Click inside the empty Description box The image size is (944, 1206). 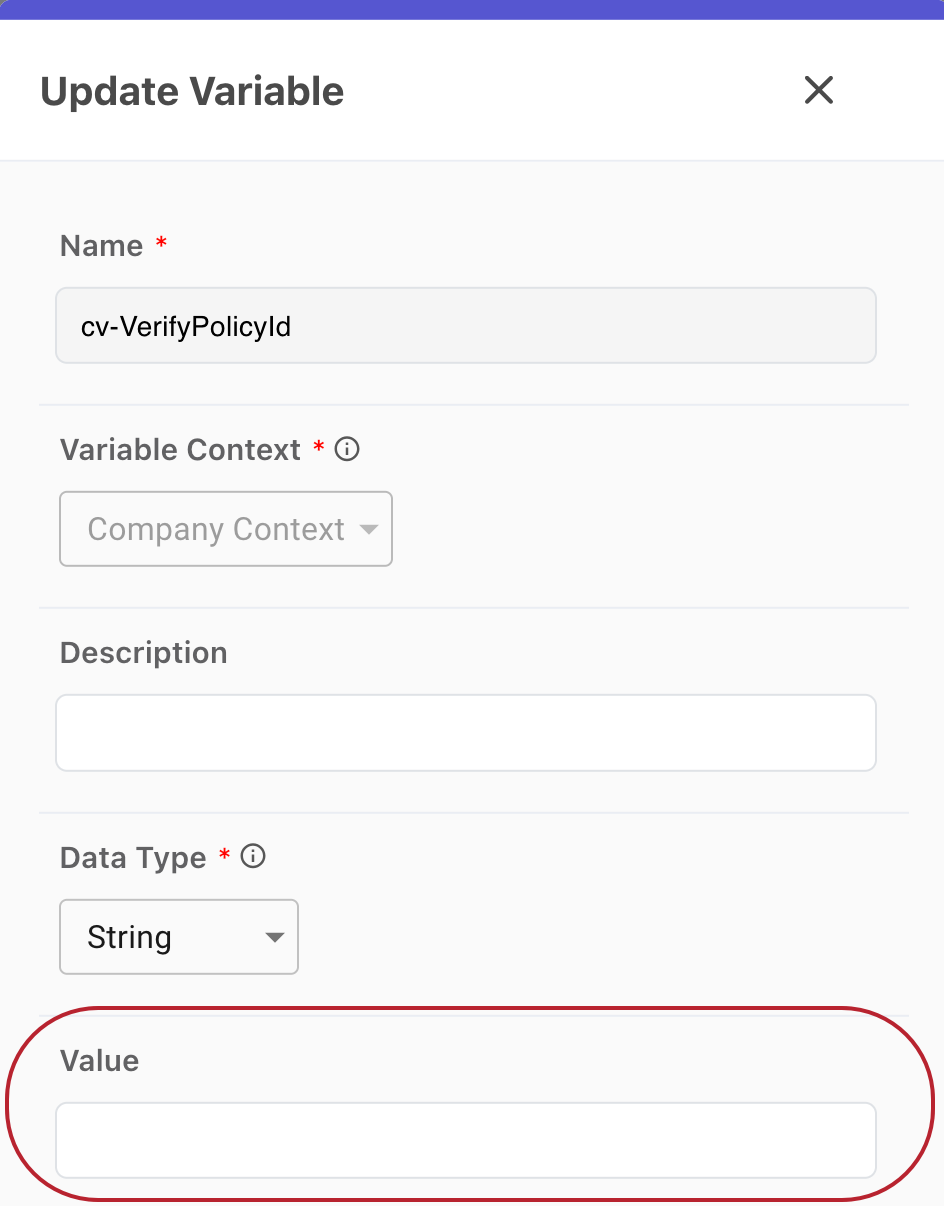pyautogui.click(x=465, y=732)
